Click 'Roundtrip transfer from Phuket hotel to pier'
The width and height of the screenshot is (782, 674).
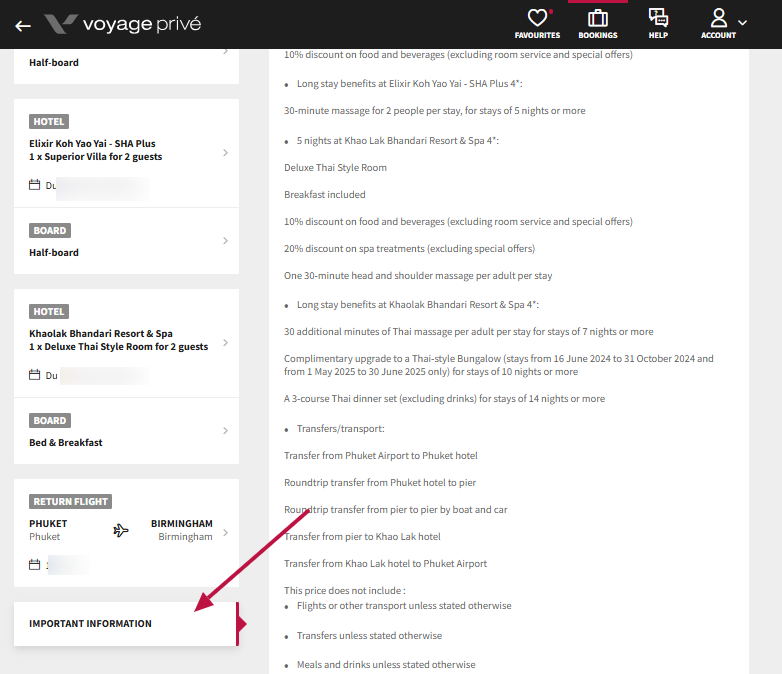point(380,482)
